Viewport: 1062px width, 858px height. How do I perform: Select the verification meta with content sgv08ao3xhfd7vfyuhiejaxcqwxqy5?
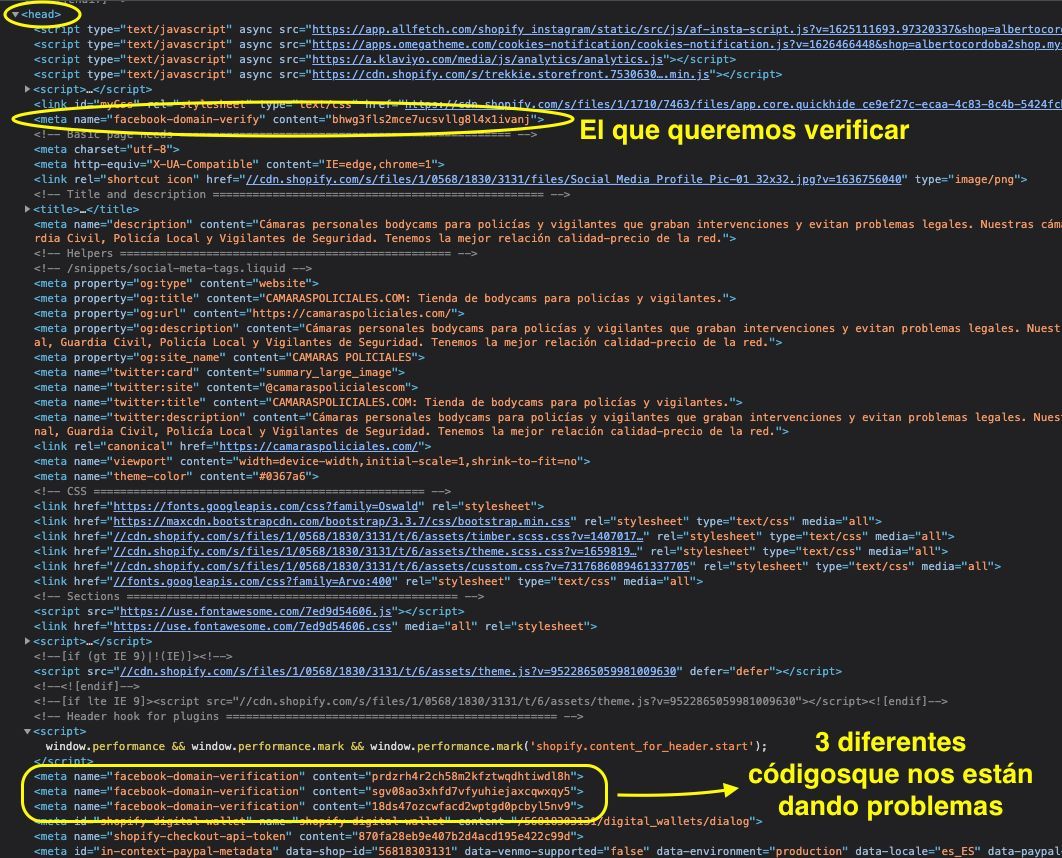point(309,791)
